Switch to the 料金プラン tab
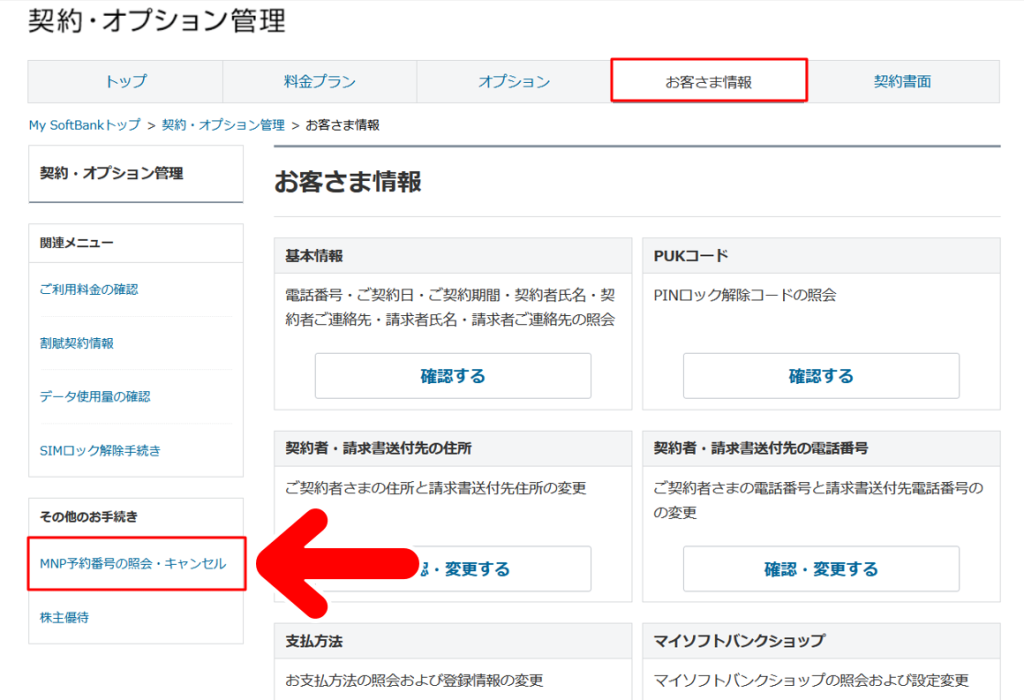The height and width of the screenshot is (700, 1024). click(319, 82)
